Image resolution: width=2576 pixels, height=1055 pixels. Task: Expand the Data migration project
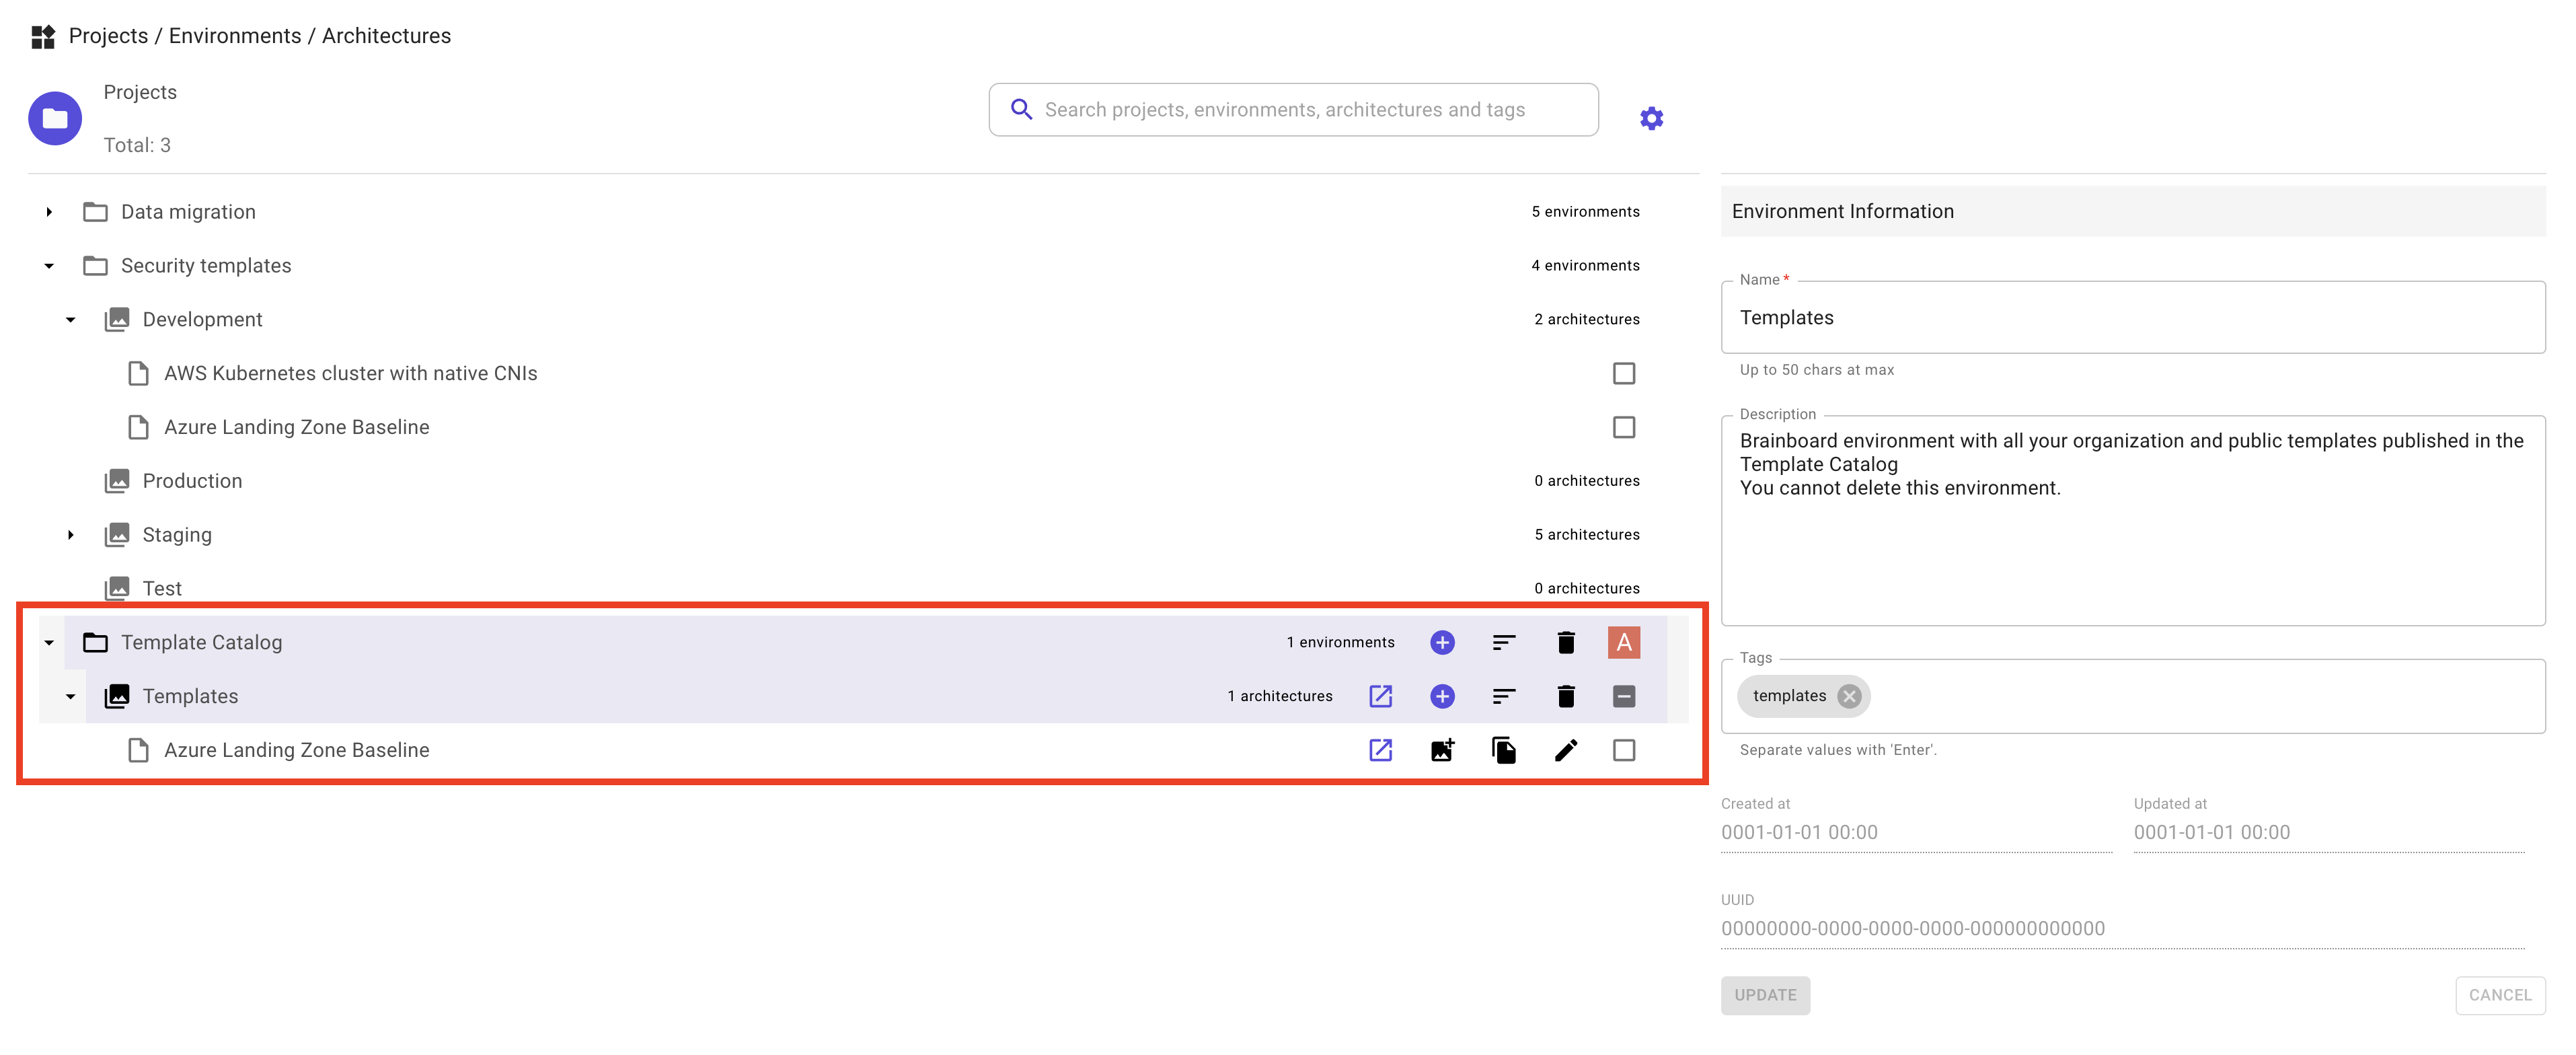coord(49,212)
